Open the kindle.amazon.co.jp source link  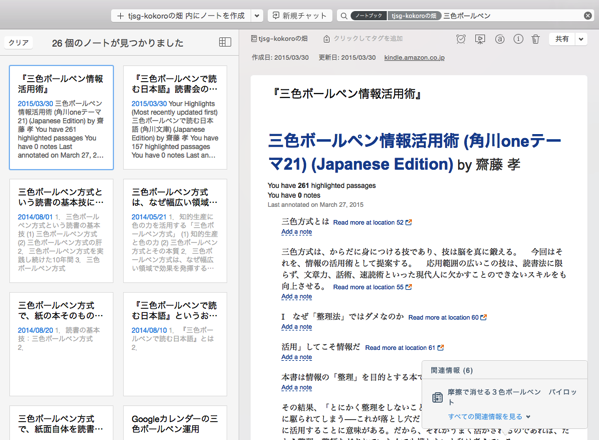[x=414, y=58]
